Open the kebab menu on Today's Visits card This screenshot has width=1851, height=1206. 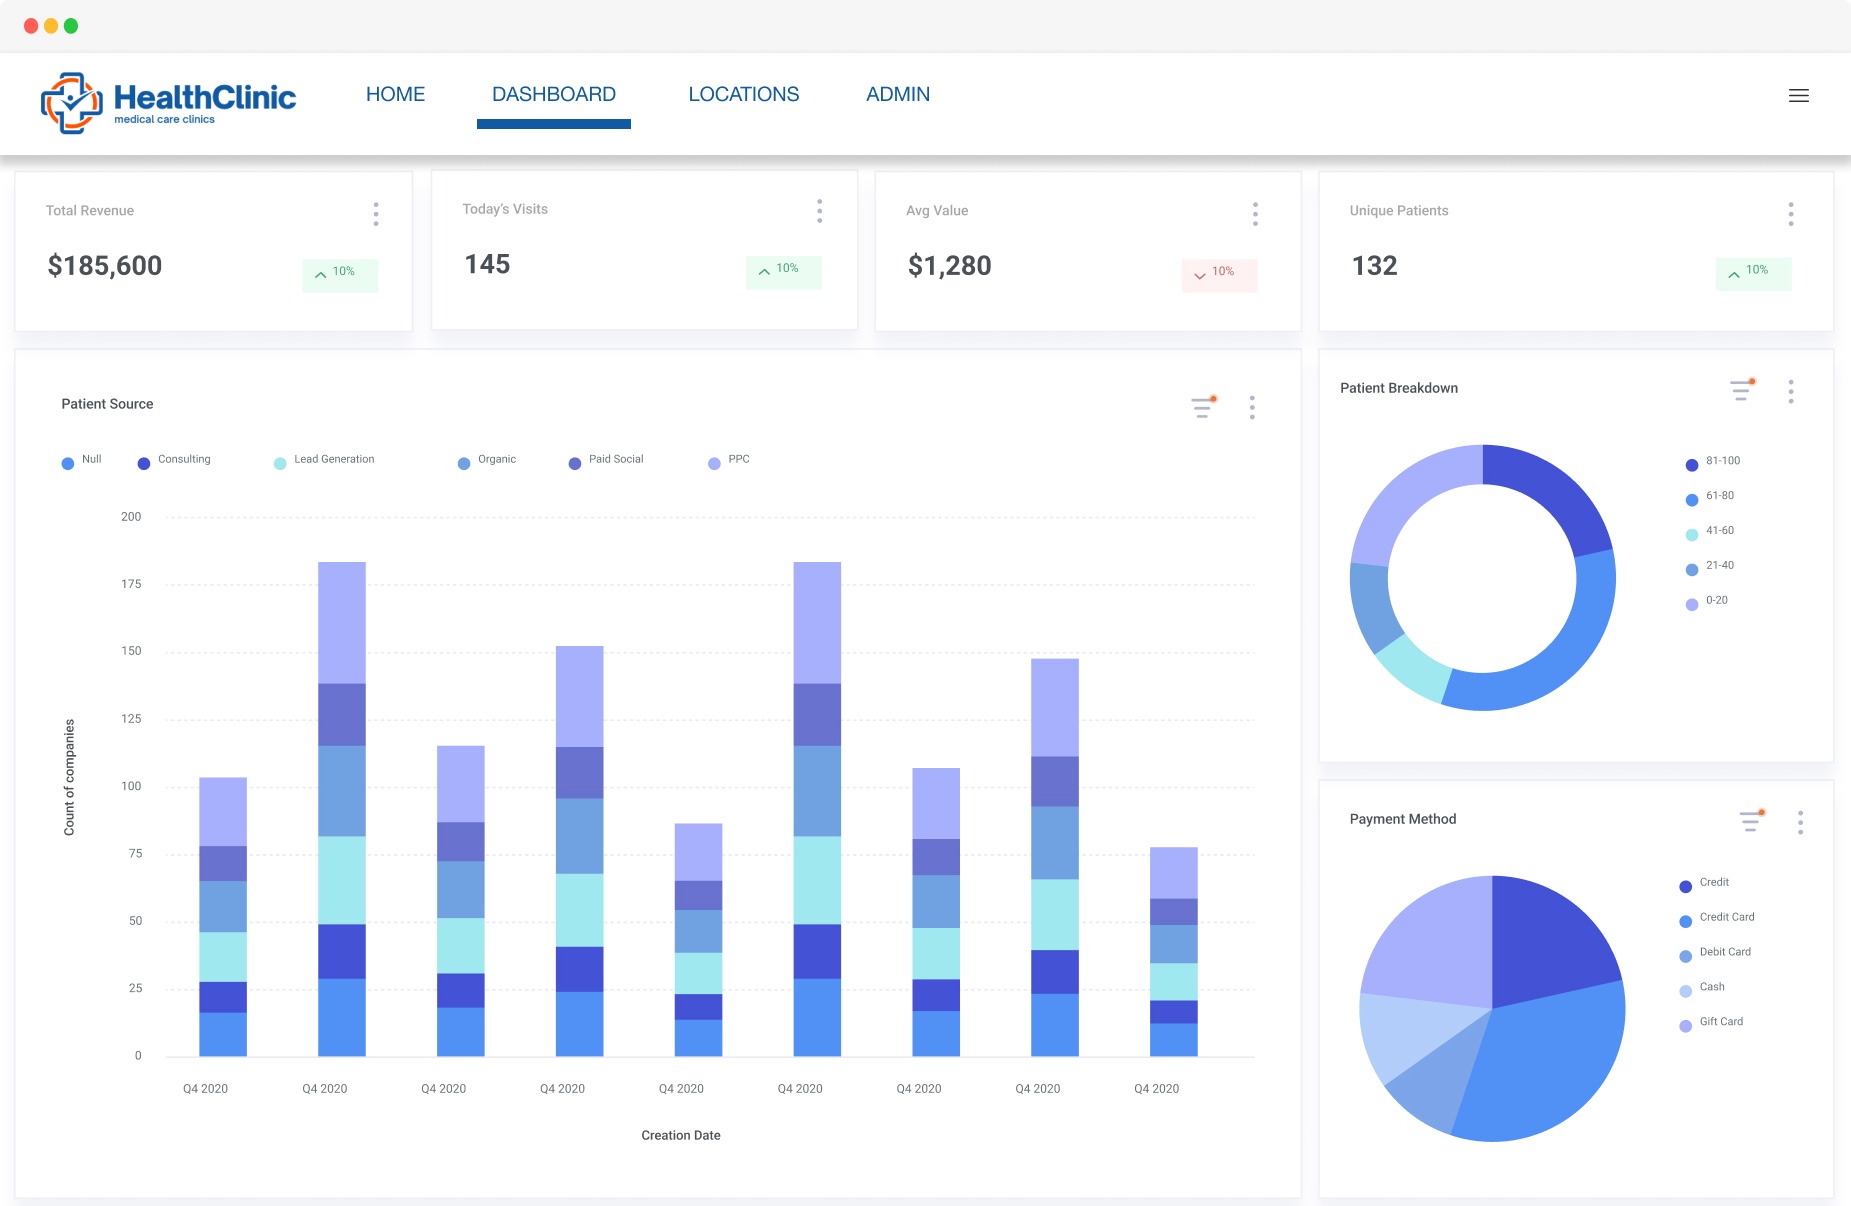(820, 211)
